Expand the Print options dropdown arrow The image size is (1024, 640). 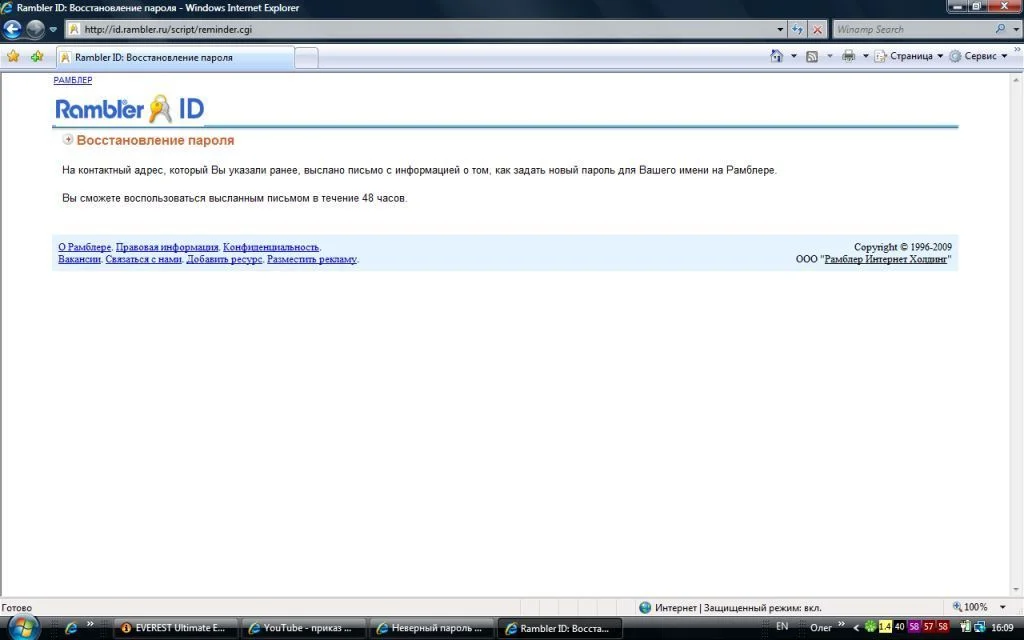point(865,56)
